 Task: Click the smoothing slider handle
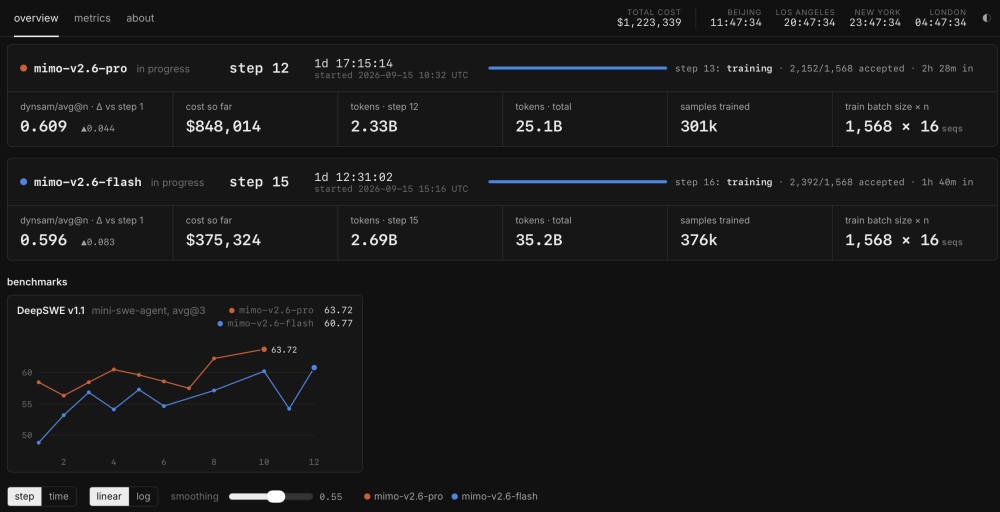[276, 496]
